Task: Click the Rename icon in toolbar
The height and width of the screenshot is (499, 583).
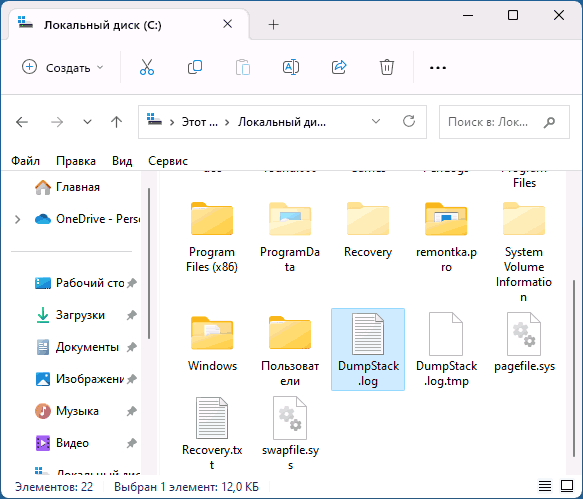Action: tap(291, 67)
